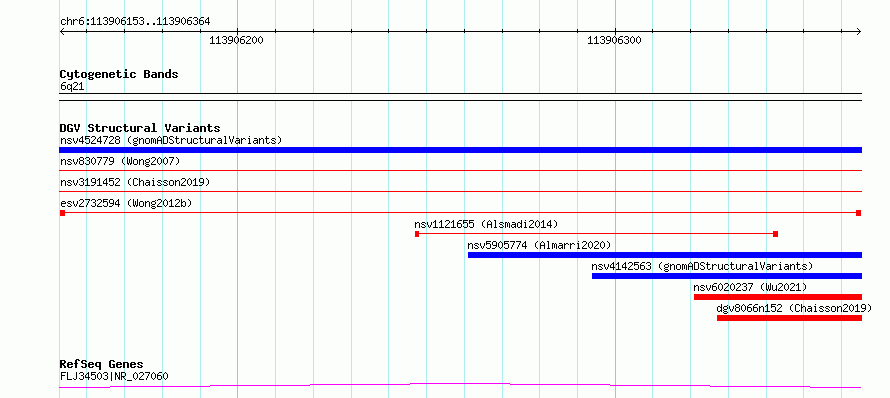The width and height of the screenshot is (890, 398).
Task: Click the FLJ34503|NR_027060 gene label
Action: tap(114, 376)
